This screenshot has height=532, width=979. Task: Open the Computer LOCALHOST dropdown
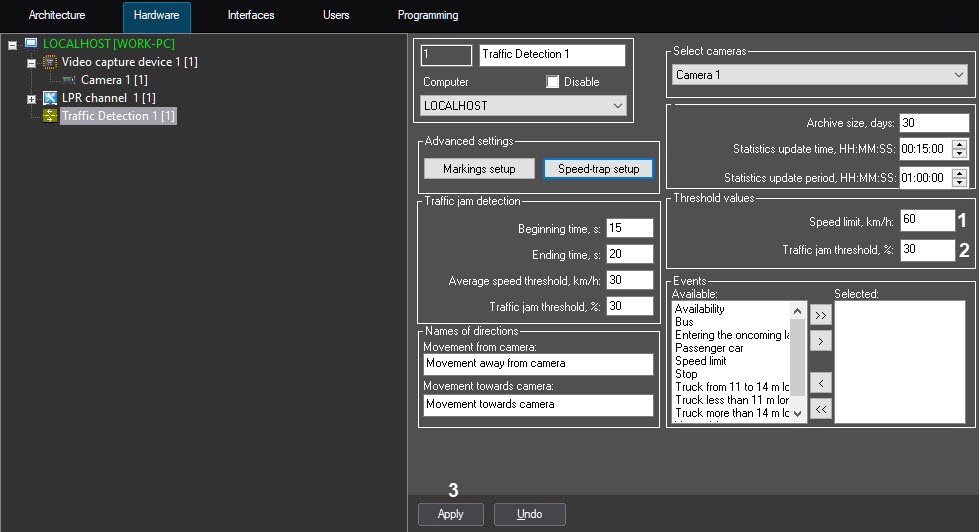(x=523, y=105)
